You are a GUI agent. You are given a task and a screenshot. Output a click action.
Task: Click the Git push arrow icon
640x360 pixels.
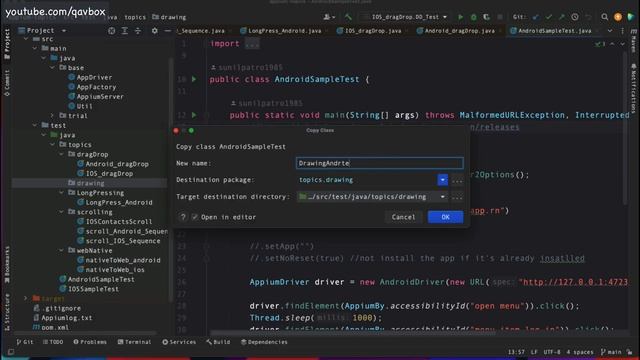tap(562, 17)
